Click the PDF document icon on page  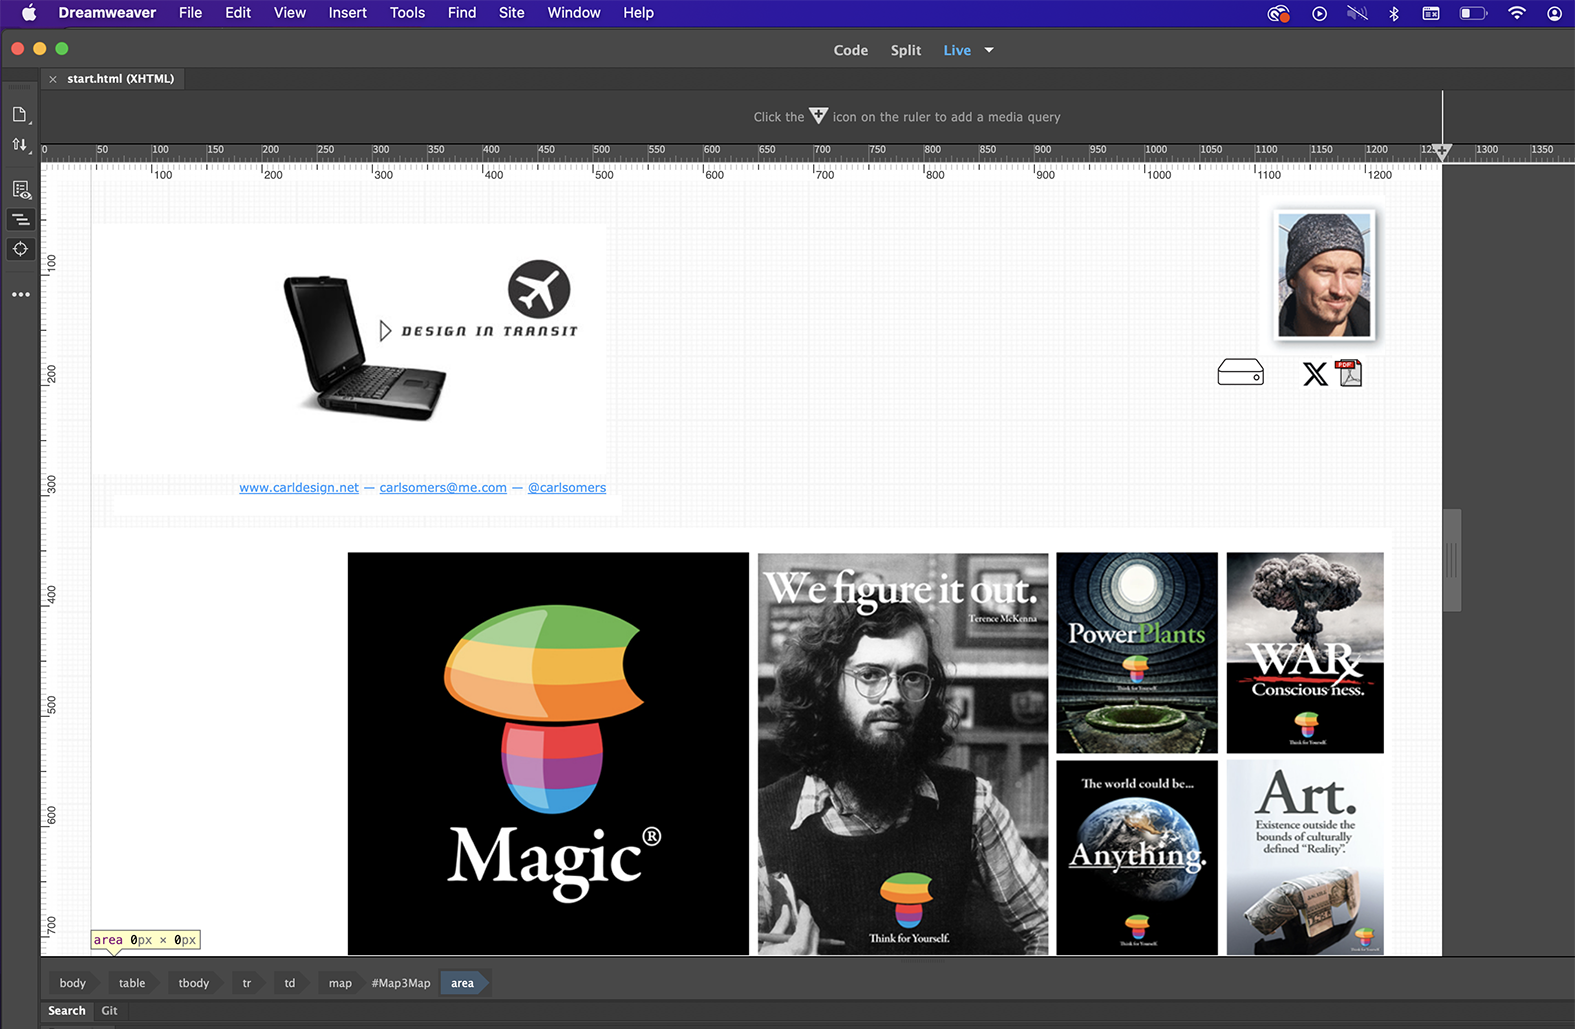[x=1350, y=373]
